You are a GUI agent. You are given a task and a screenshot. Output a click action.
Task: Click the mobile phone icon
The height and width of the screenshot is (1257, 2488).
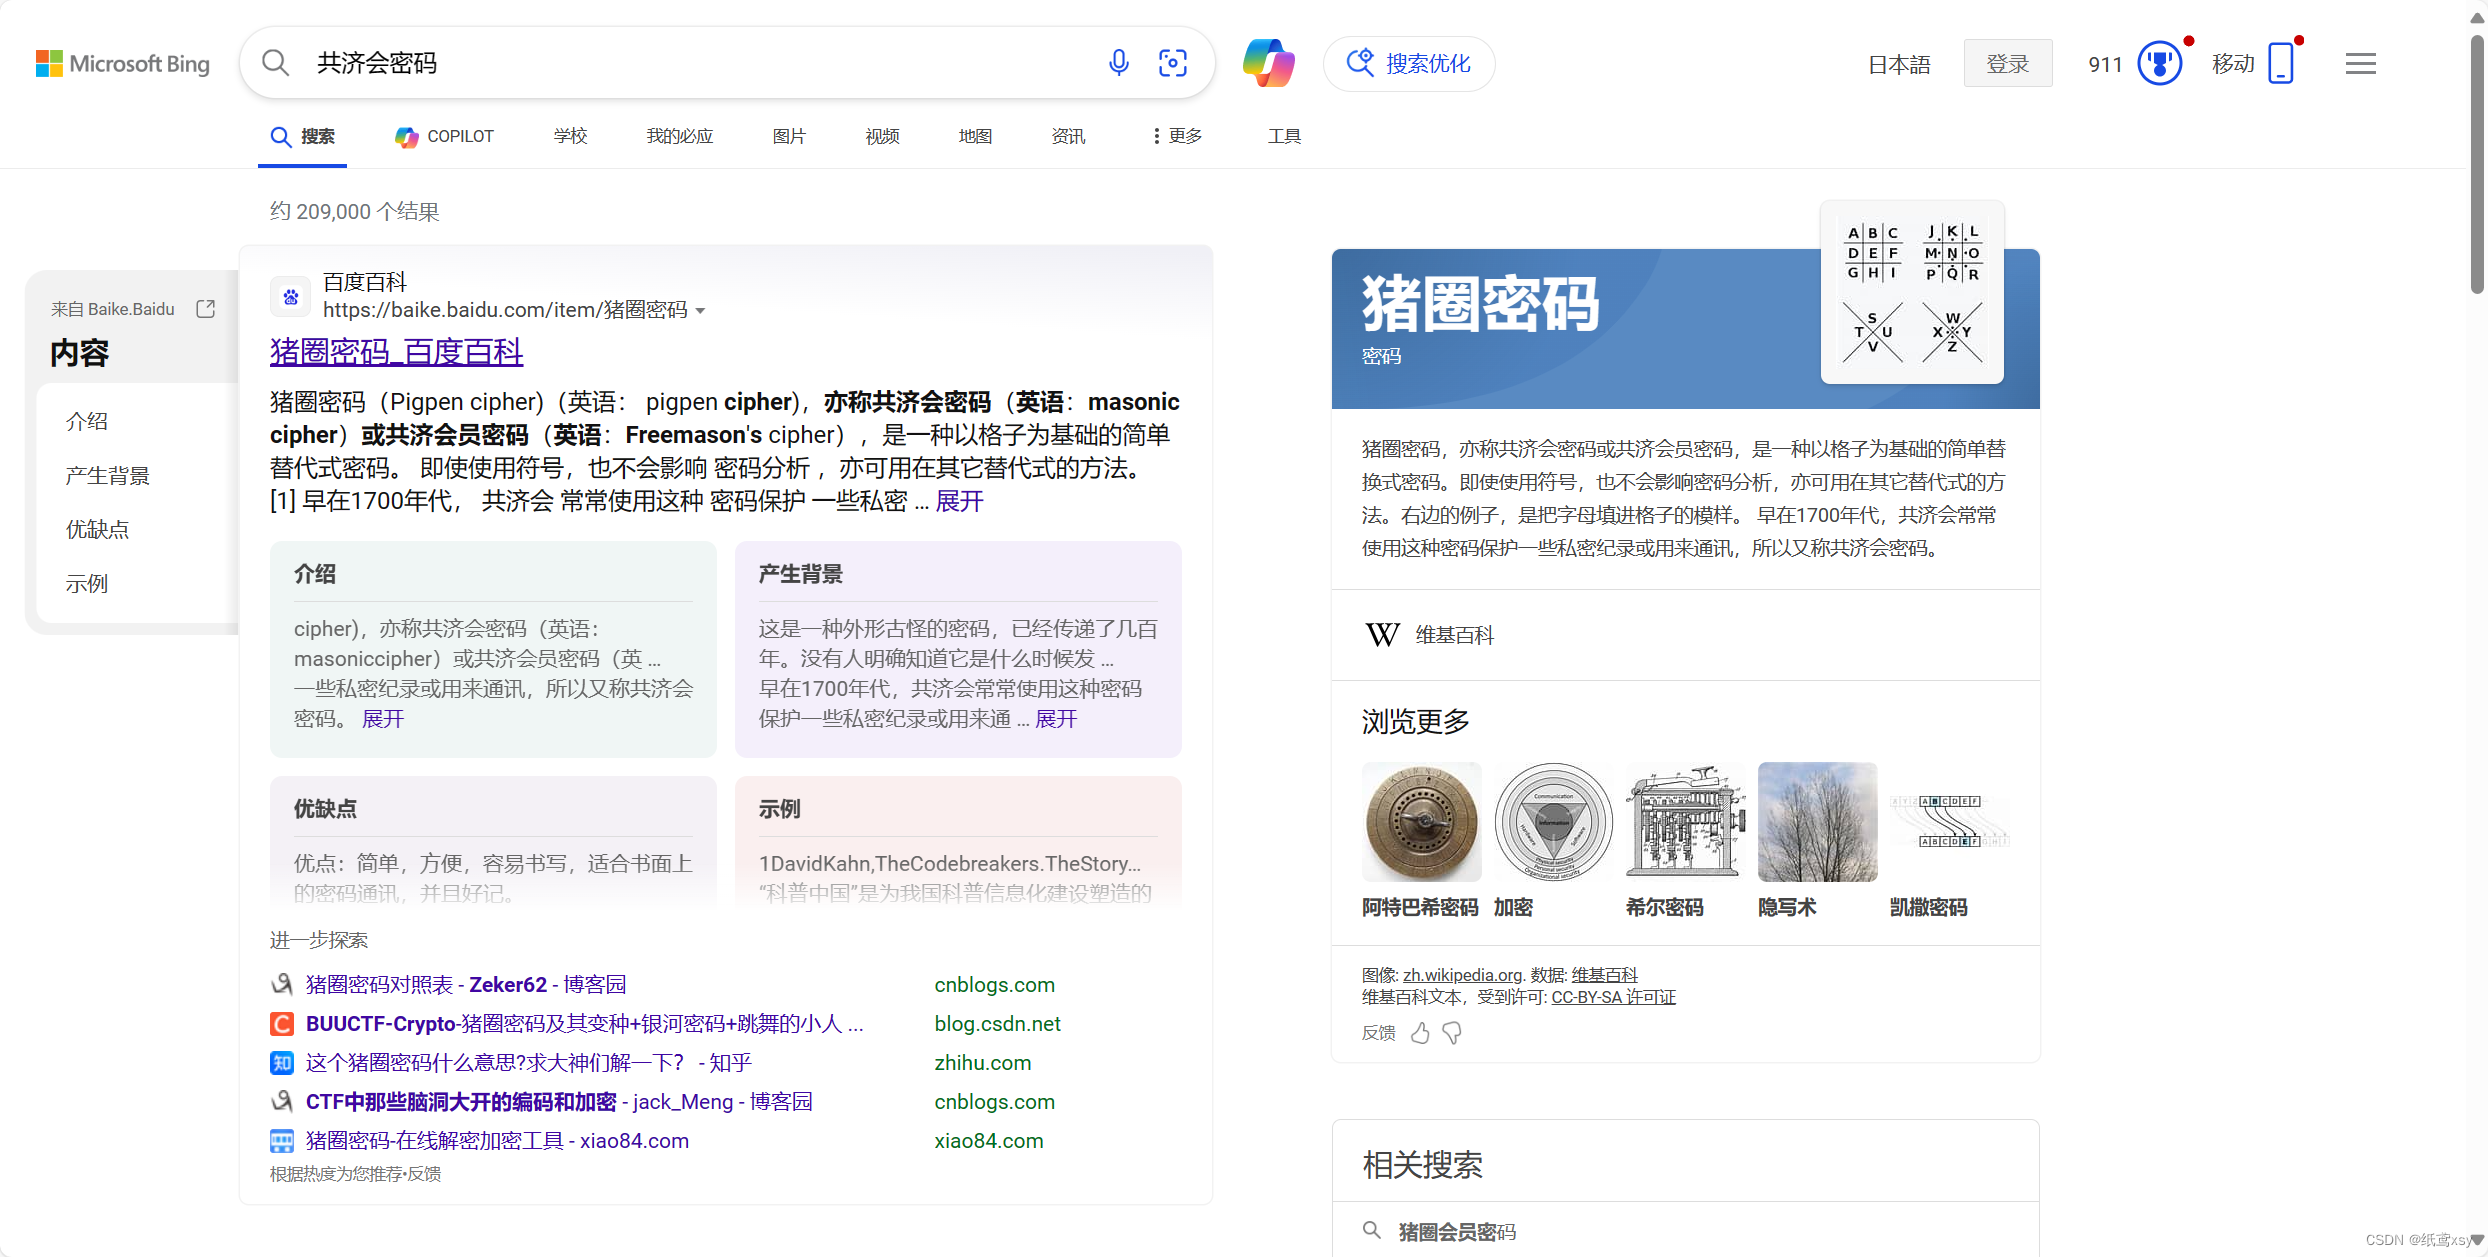click(x=2281, y=64)
